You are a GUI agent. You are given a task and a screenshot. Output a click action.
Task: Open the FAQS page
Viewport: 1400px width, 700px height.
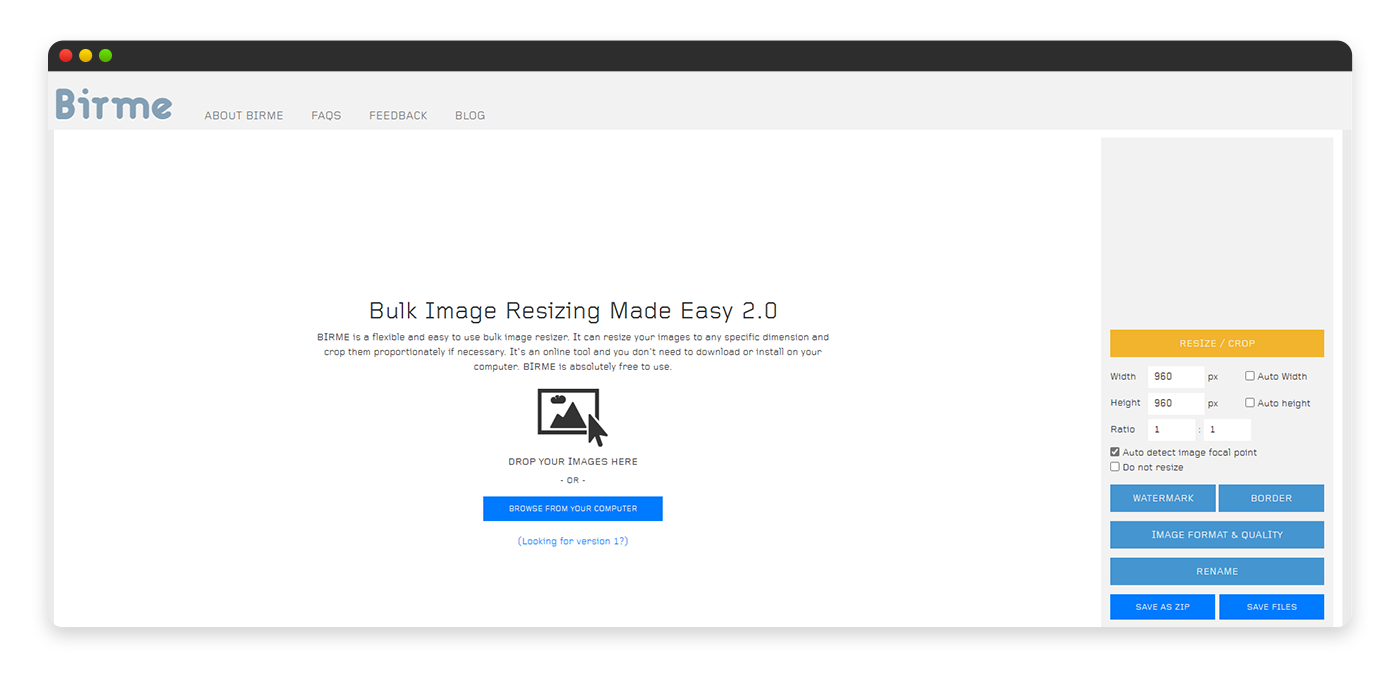(x=326, y=116)
